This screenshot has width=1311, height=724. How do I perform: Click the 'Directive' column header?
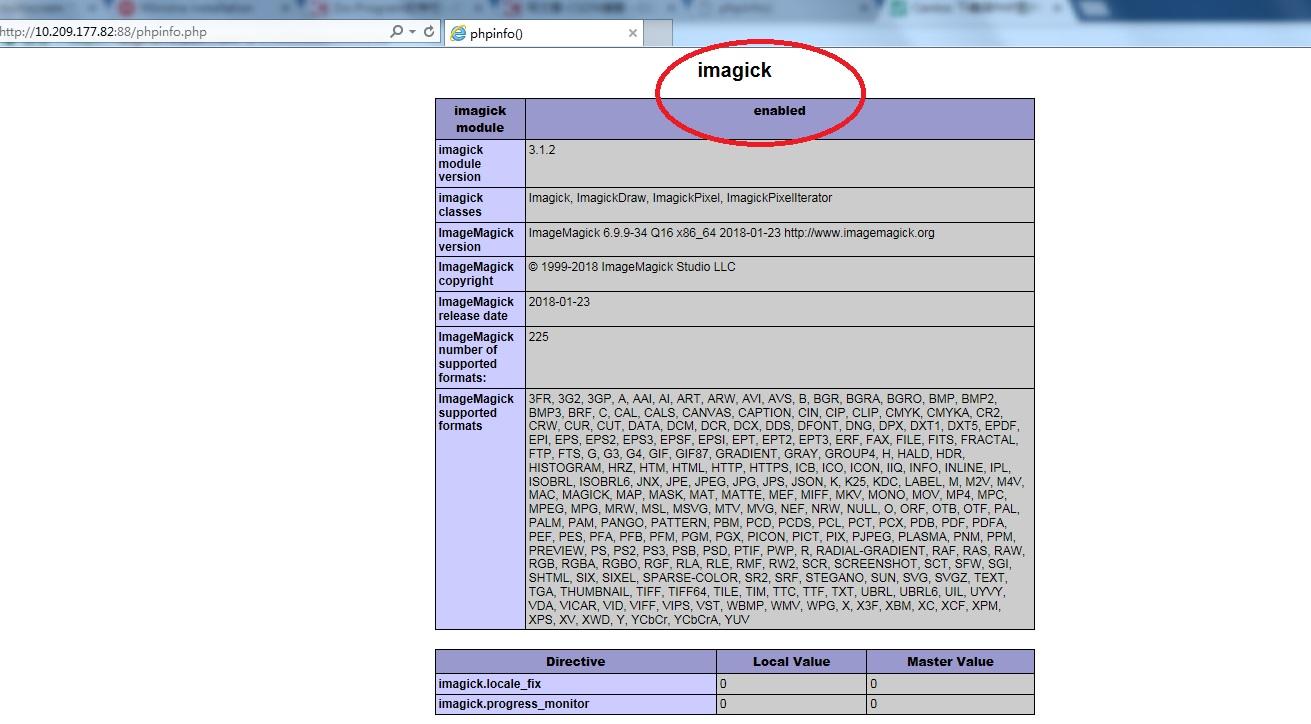coord(576,661)
